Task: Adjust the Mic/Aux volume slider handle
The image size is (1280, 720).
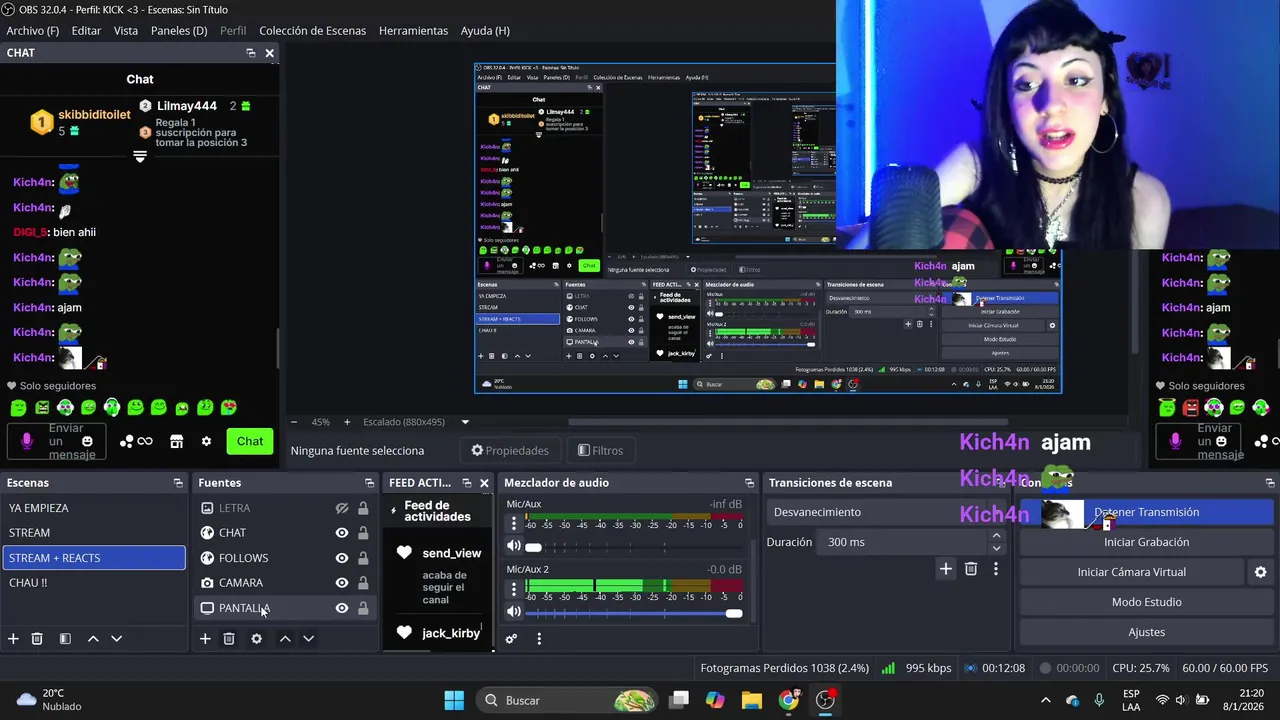Action: [533, 547]
